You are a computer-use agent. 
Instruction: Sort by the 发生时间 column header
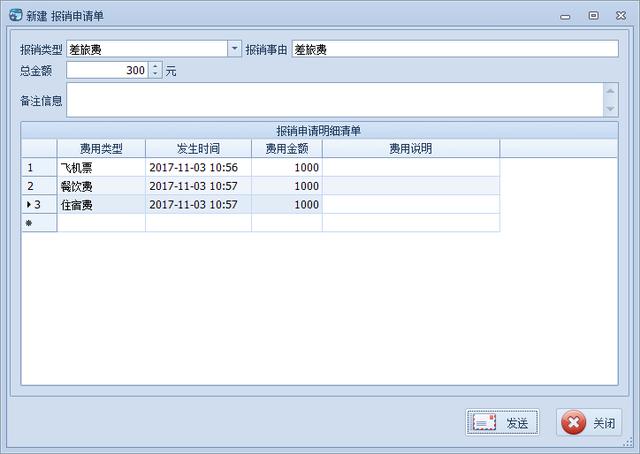point(198,149)
